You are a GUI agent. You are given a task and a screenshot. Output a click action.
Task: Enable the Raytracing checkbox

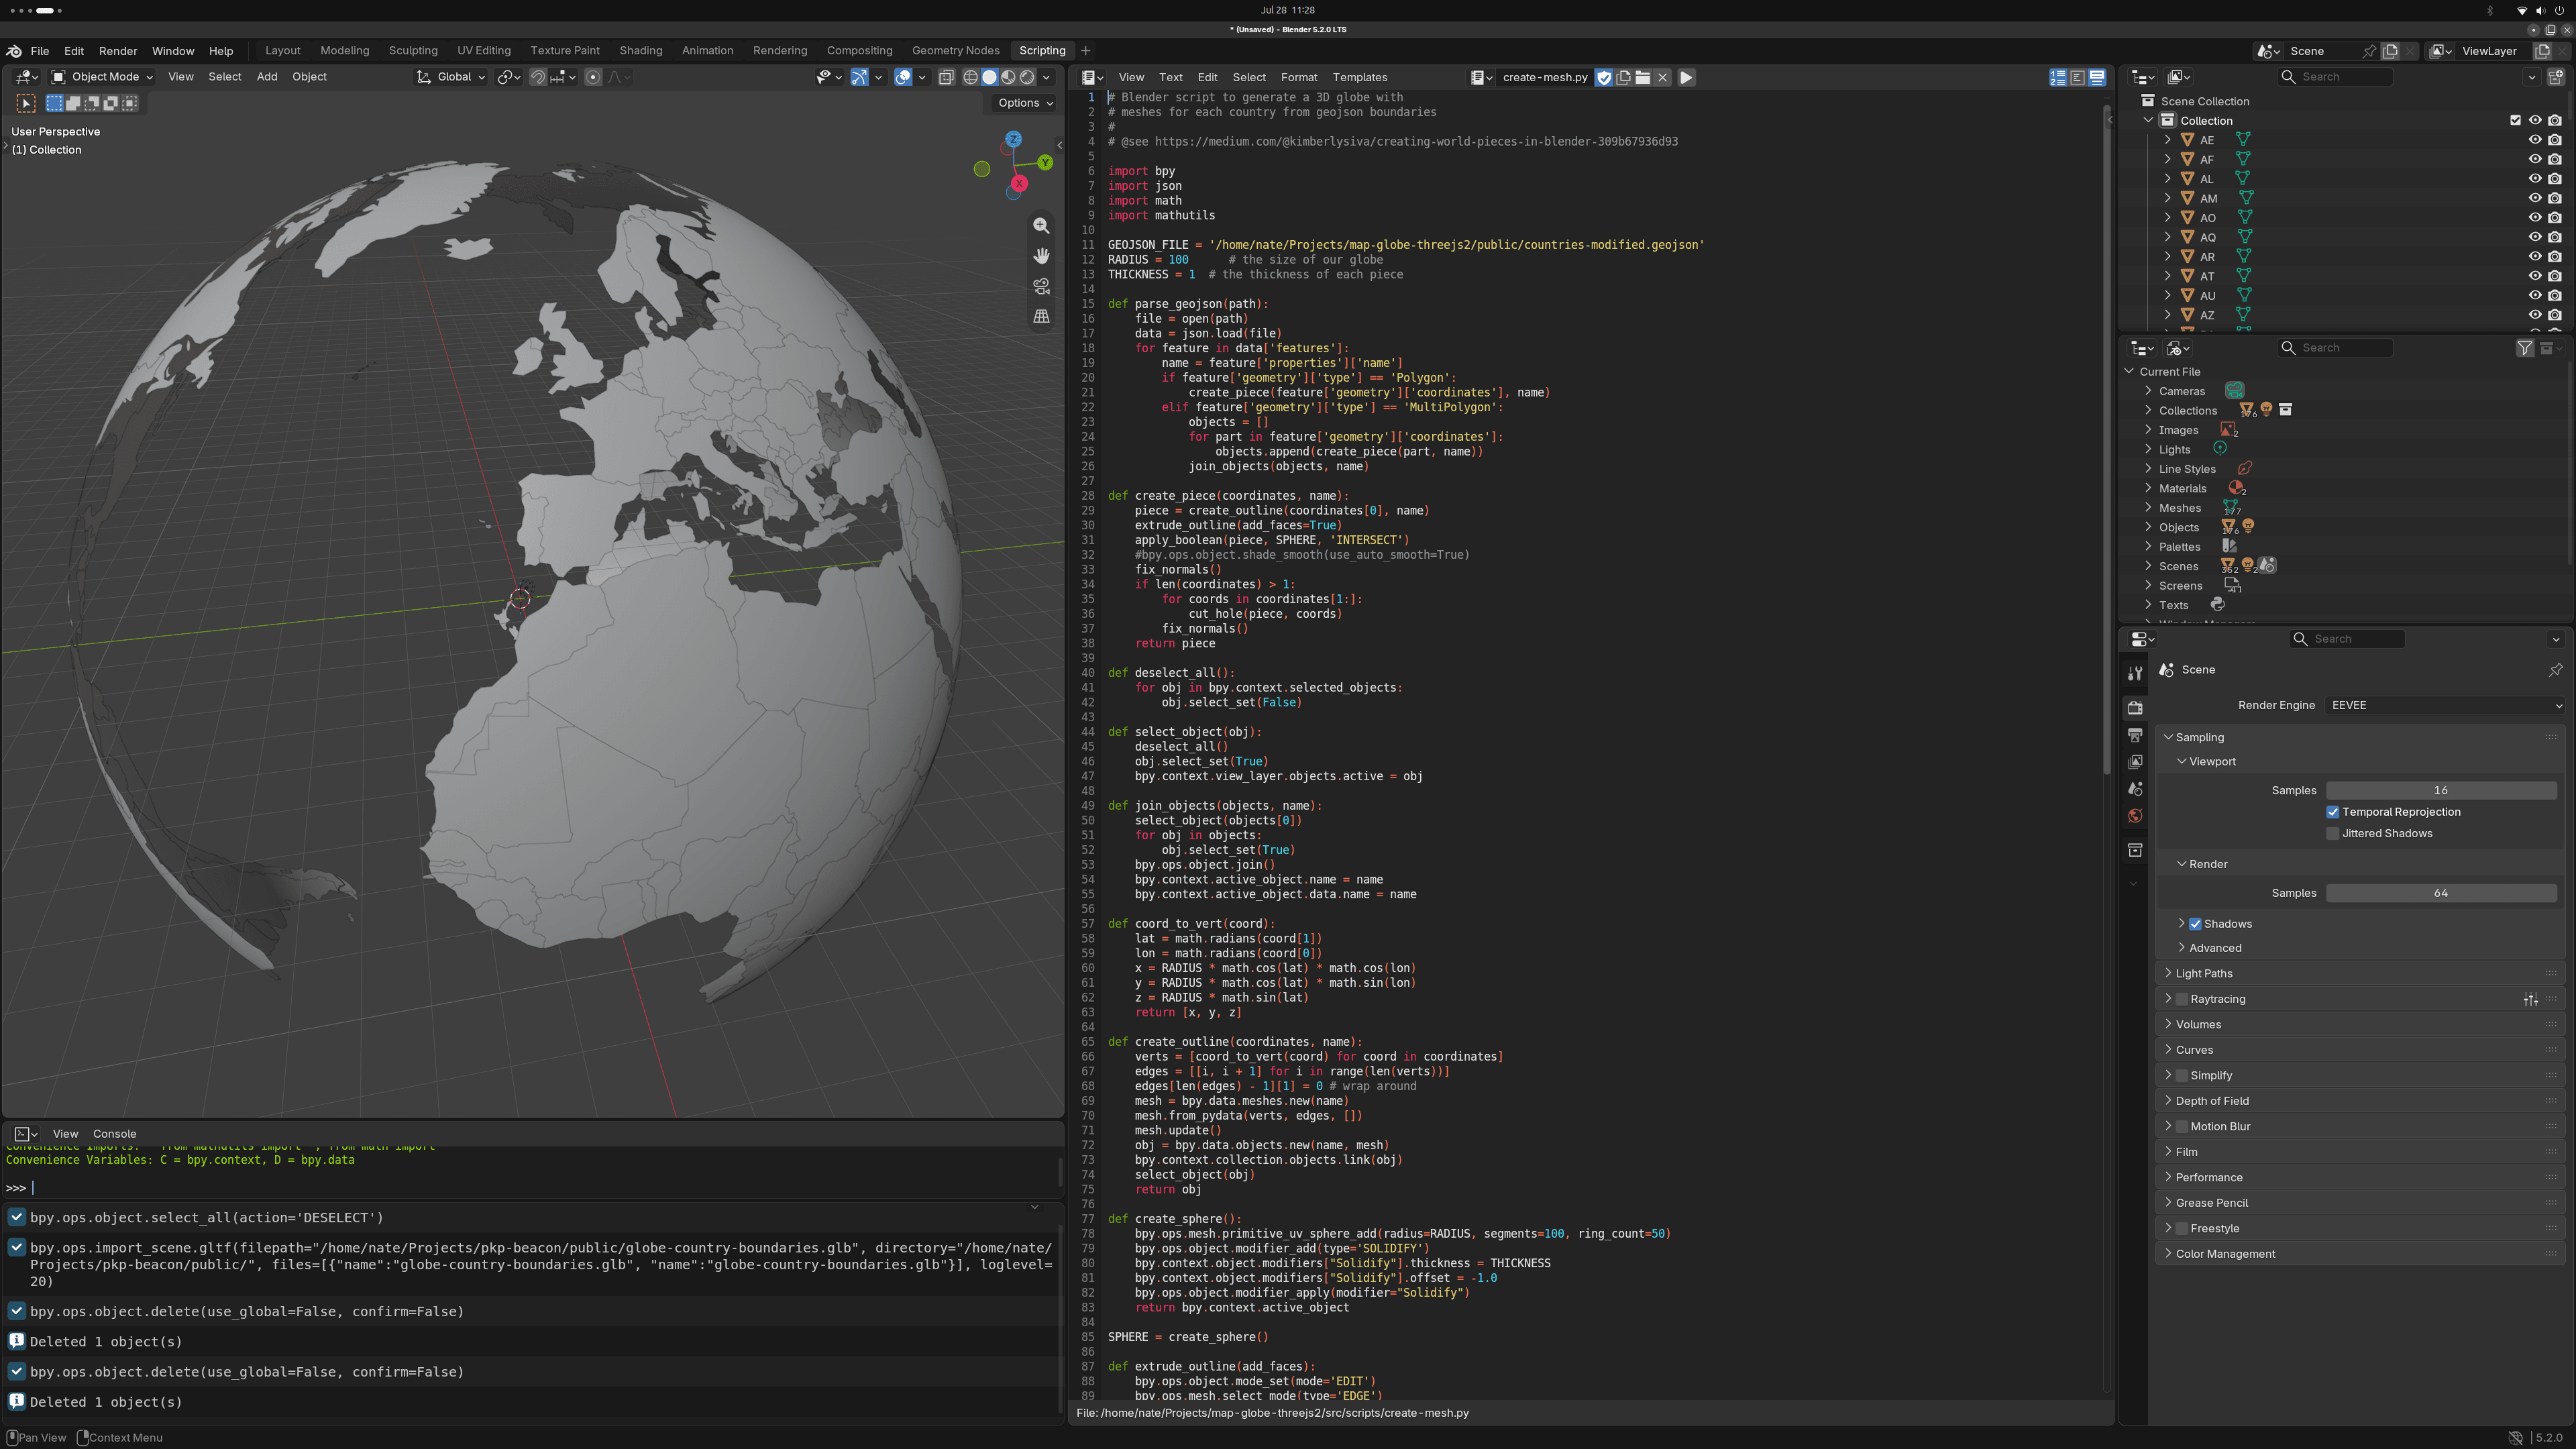(2182, 999)
